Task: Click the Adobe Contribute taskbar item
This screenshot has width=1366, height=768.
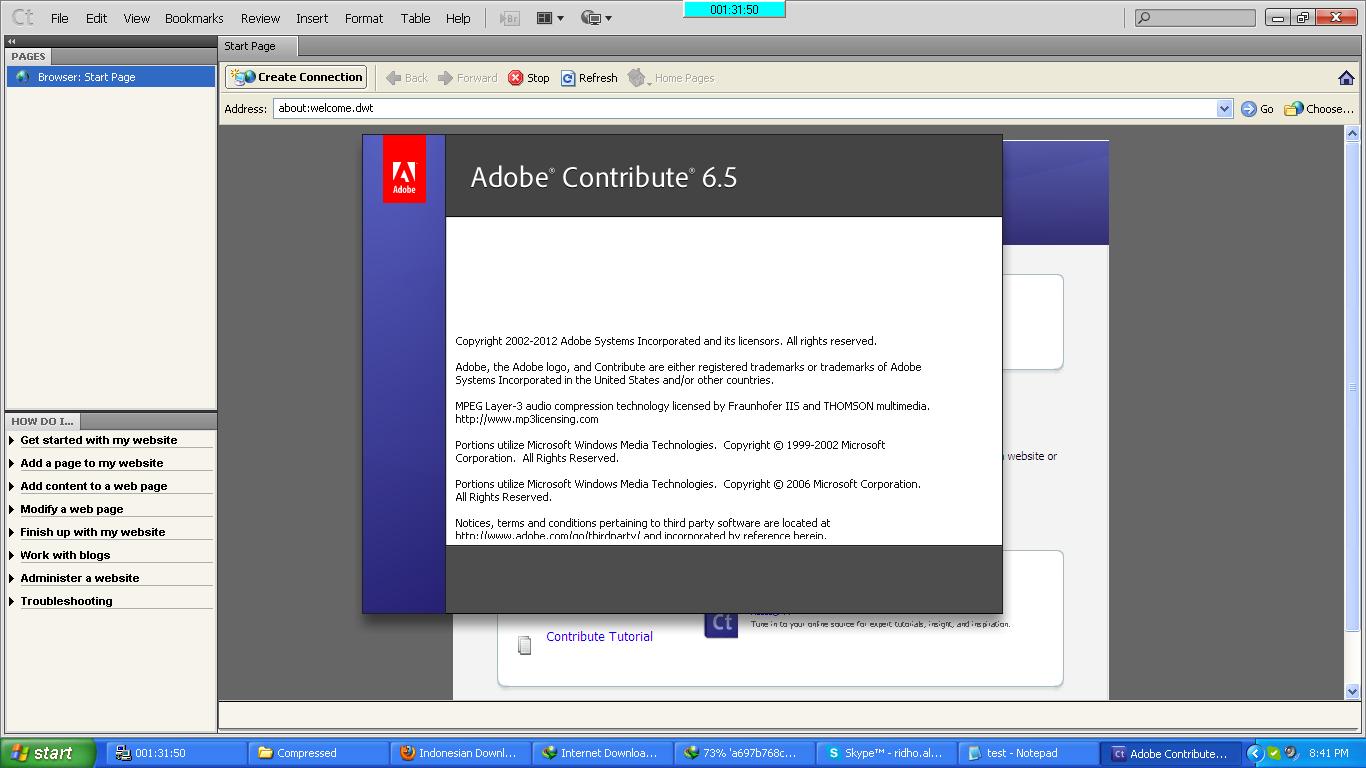Action: [x=1170, y=753]
